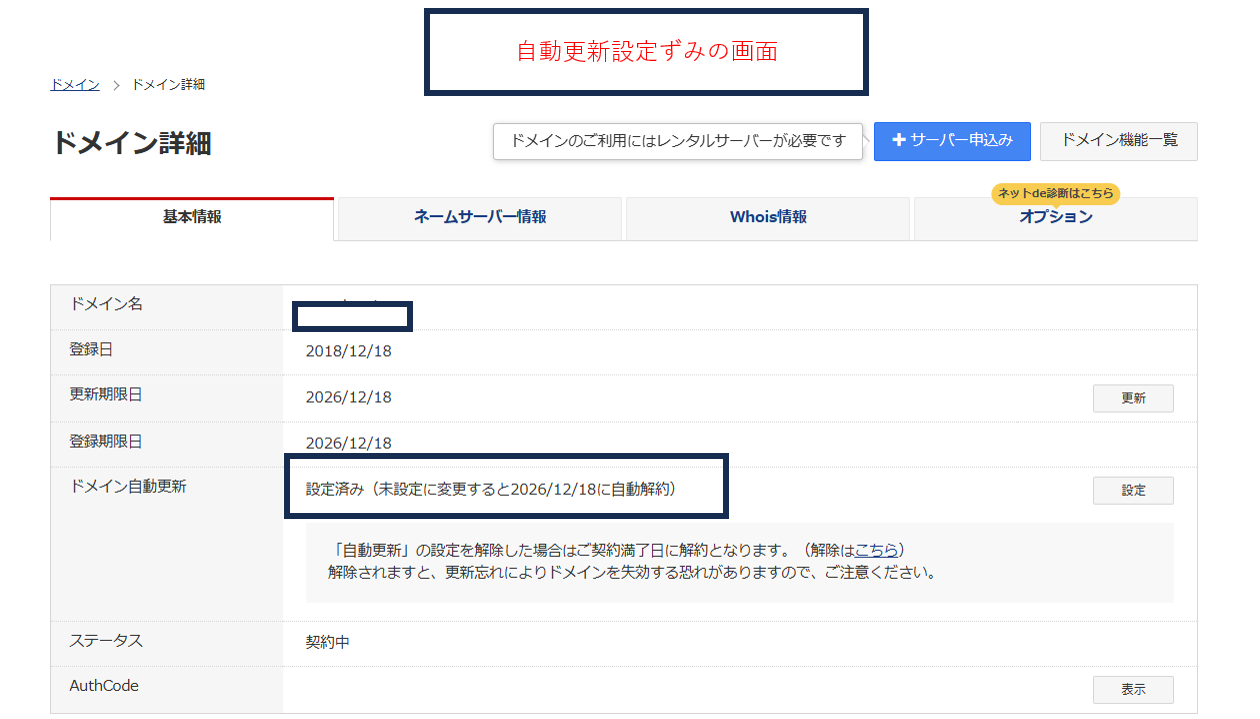Viewport: 1260px width, 719px height.
Task: Open the ドメイン機能一覧 button
Action: [x=1119, y=141]
